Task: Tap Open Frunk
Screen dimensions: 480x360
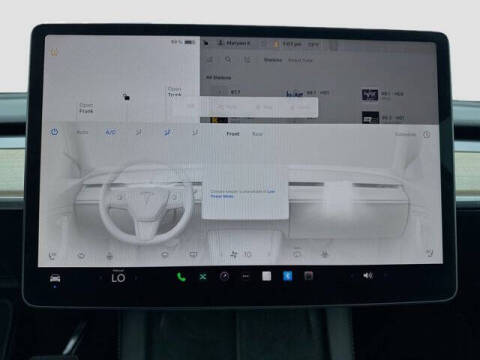Action: (x=86, y=108)
